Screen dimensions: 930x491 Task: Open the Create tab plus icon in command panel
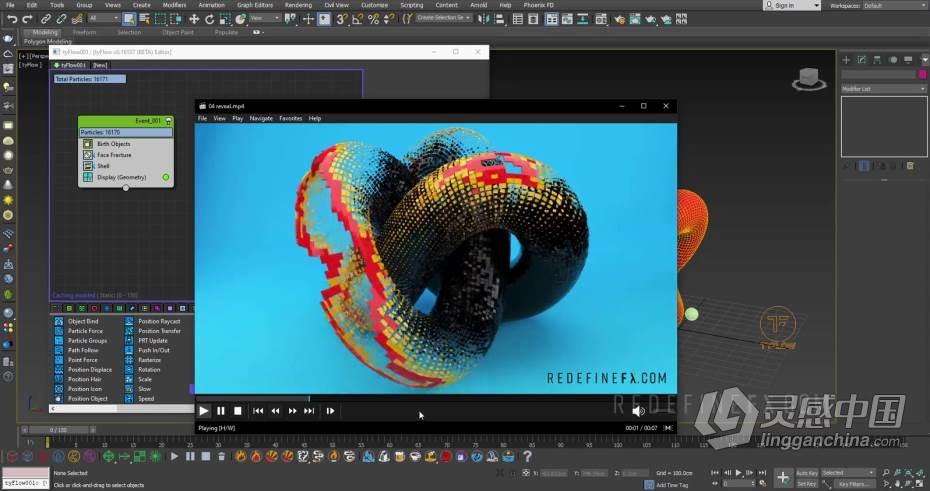[x=846, y=60]
